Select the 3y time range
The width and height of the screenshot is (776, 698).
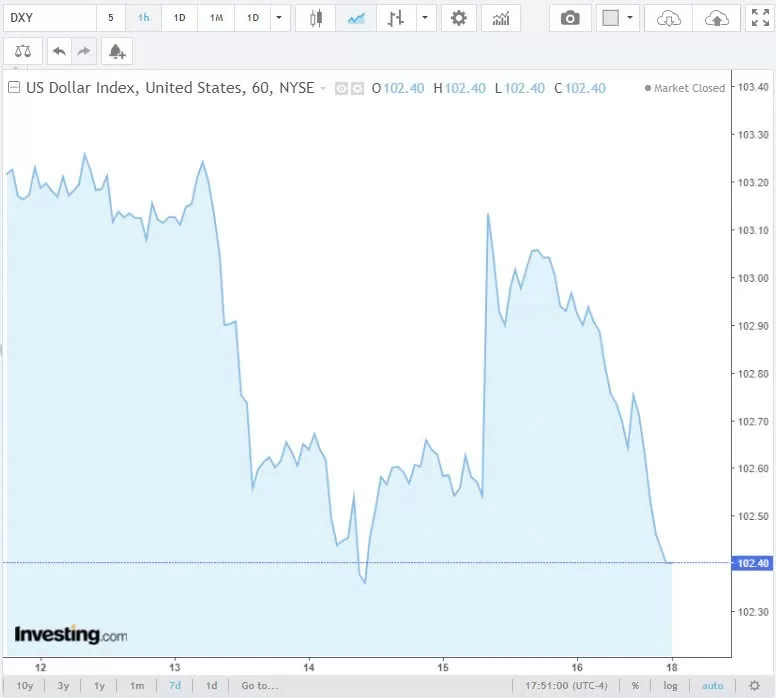(x=63, y=686)
